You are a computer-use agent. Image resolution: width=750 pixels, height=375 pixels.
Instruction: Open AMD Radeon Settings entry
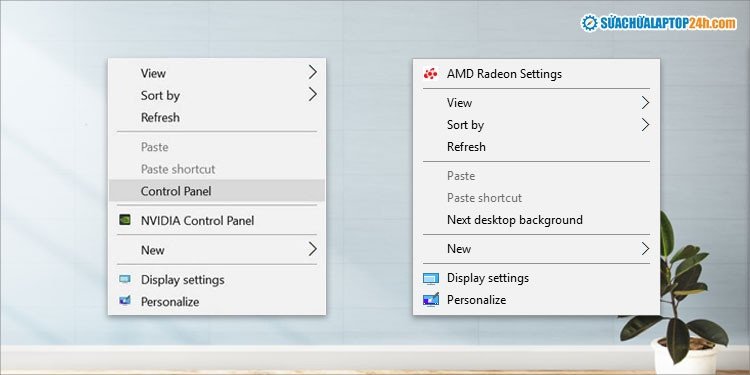pos(536,74)
